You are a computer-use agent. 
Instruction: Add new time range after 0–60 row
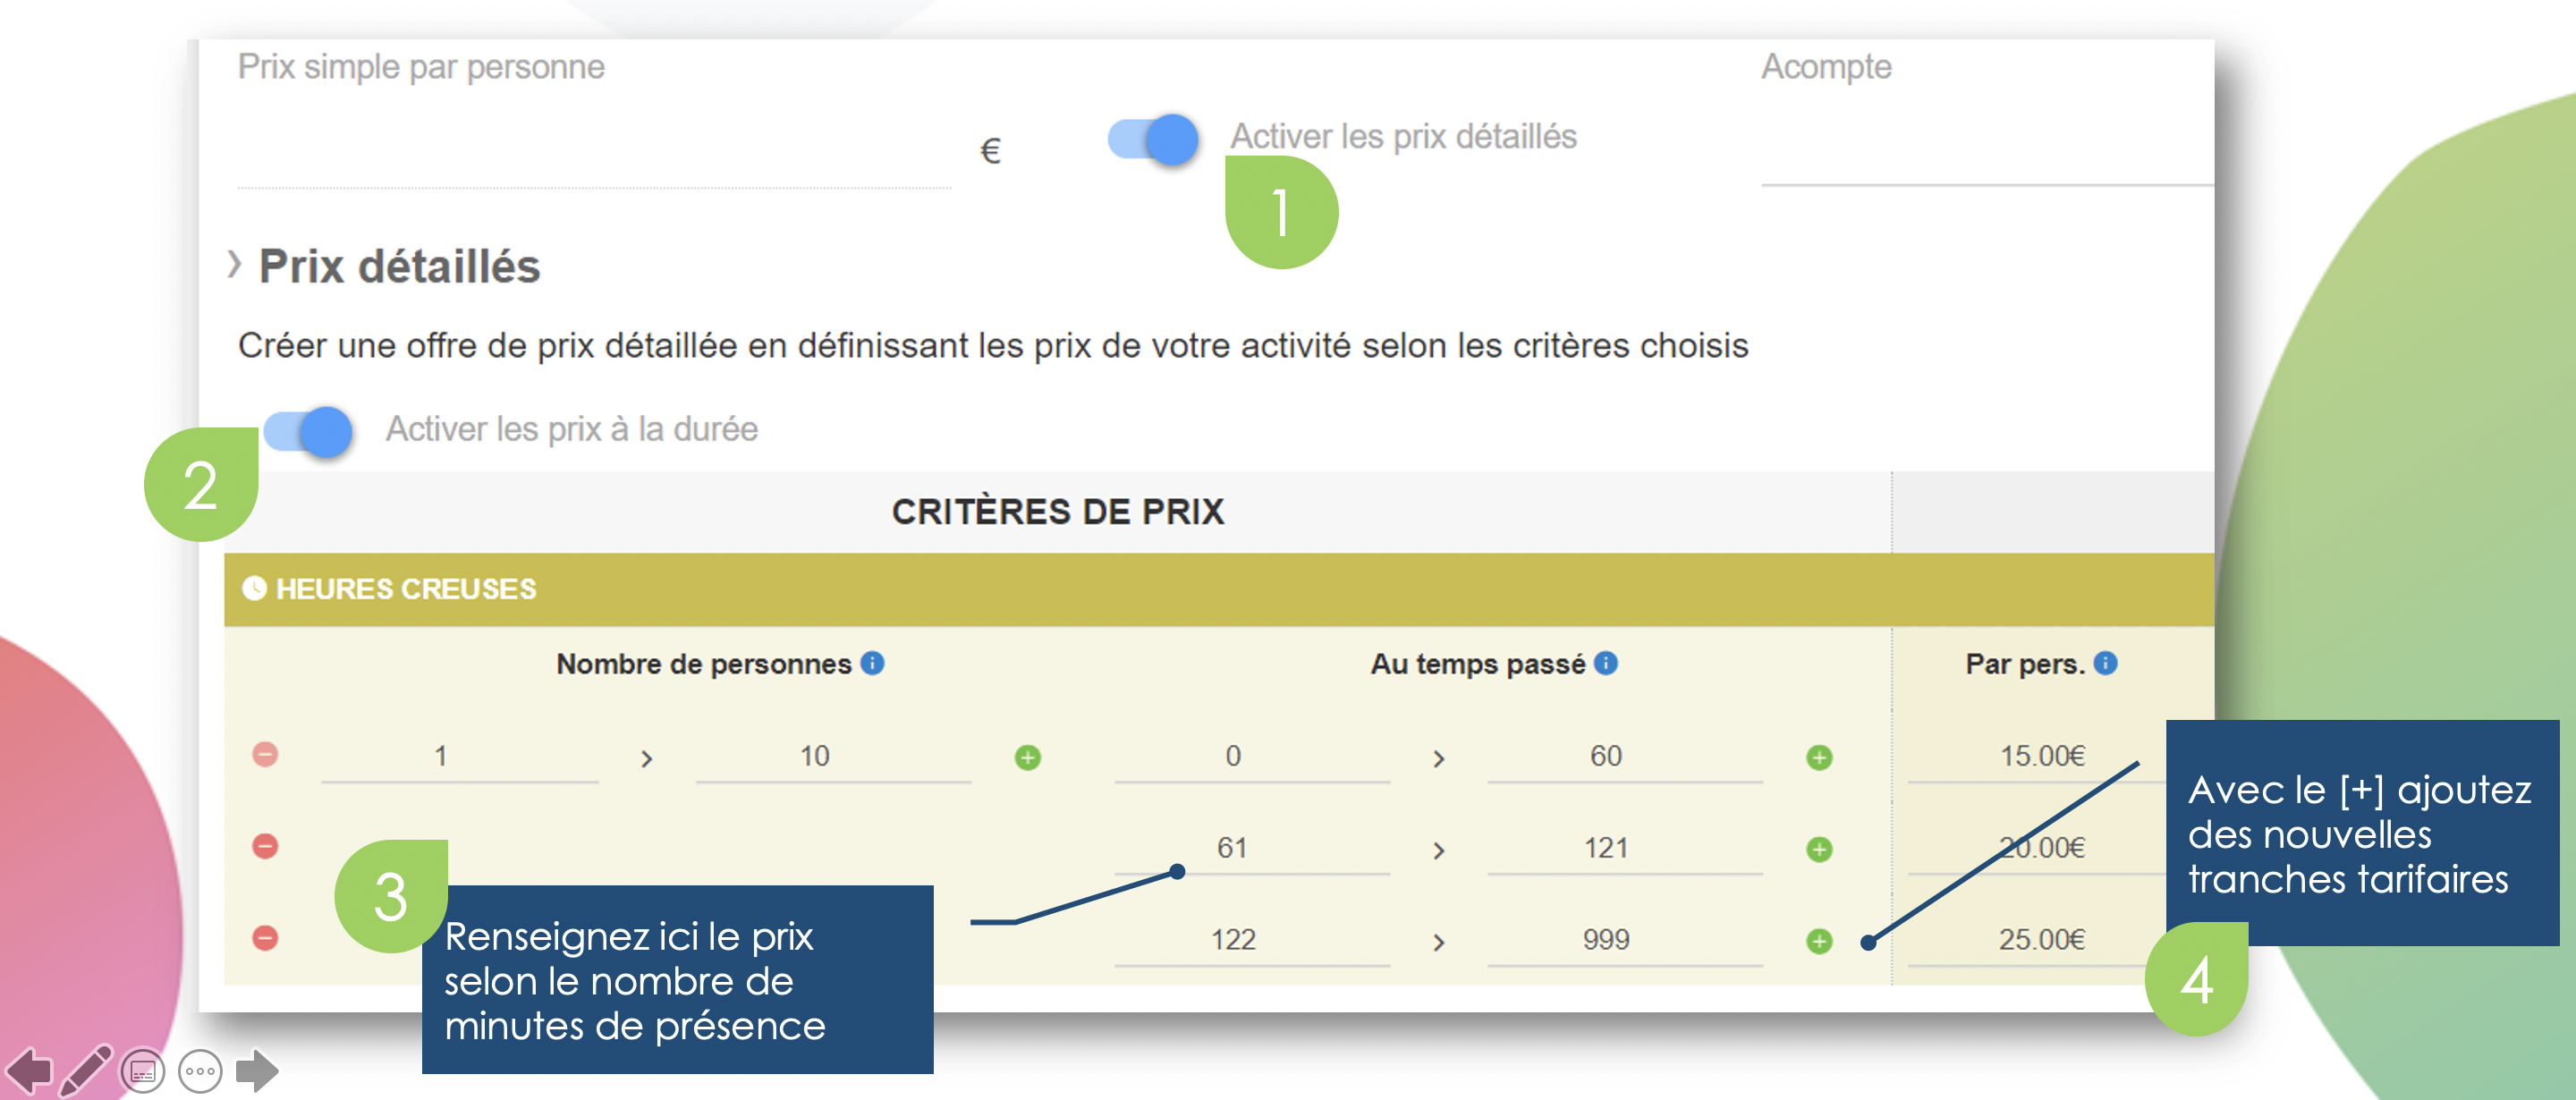pos(1819,758)
